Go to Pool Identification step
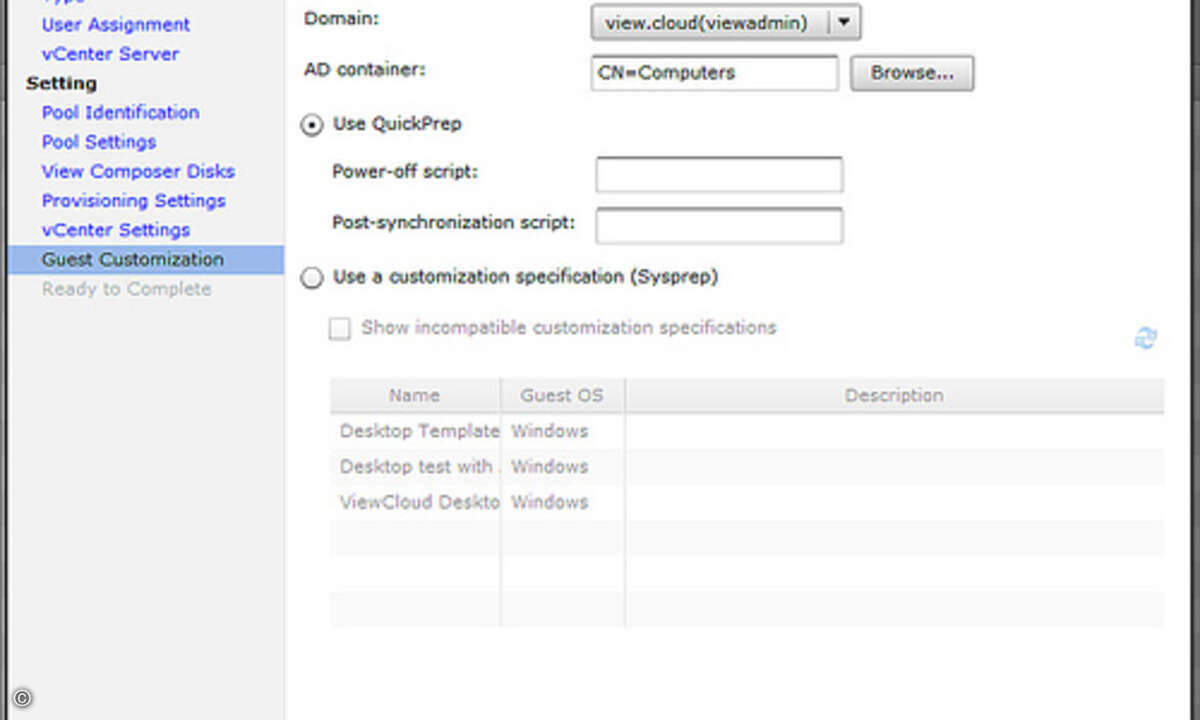 point(120,113)
